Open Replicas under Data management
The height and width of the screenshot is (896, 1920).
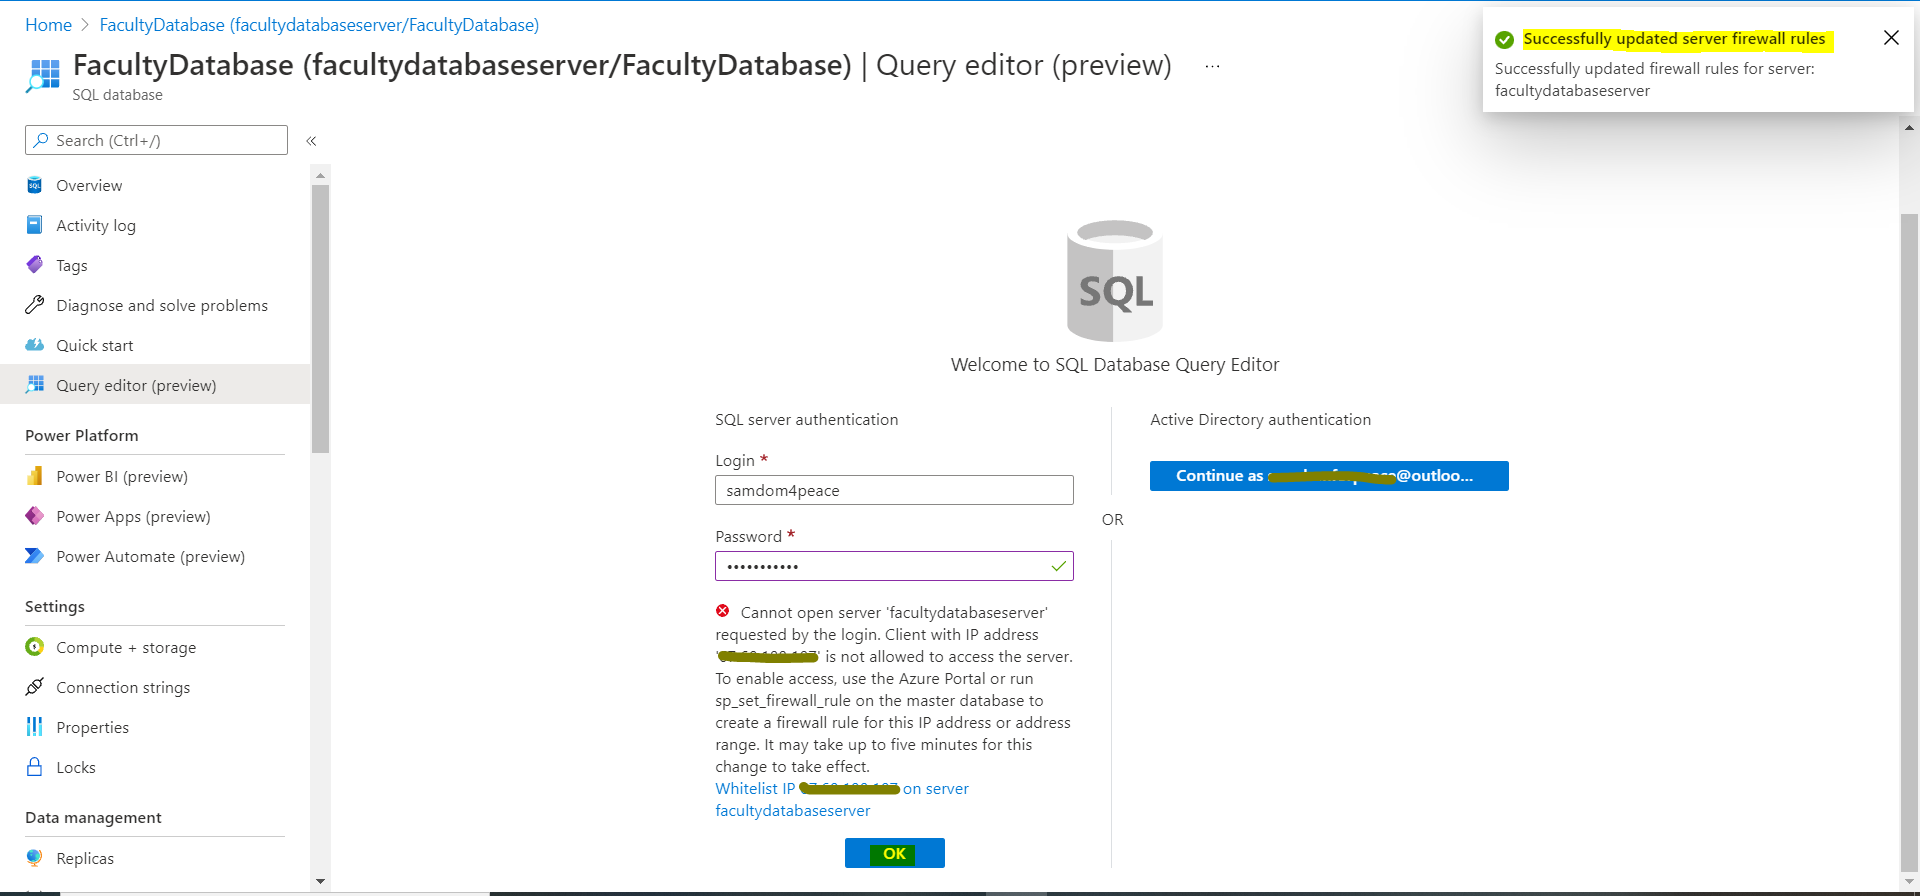155,858
